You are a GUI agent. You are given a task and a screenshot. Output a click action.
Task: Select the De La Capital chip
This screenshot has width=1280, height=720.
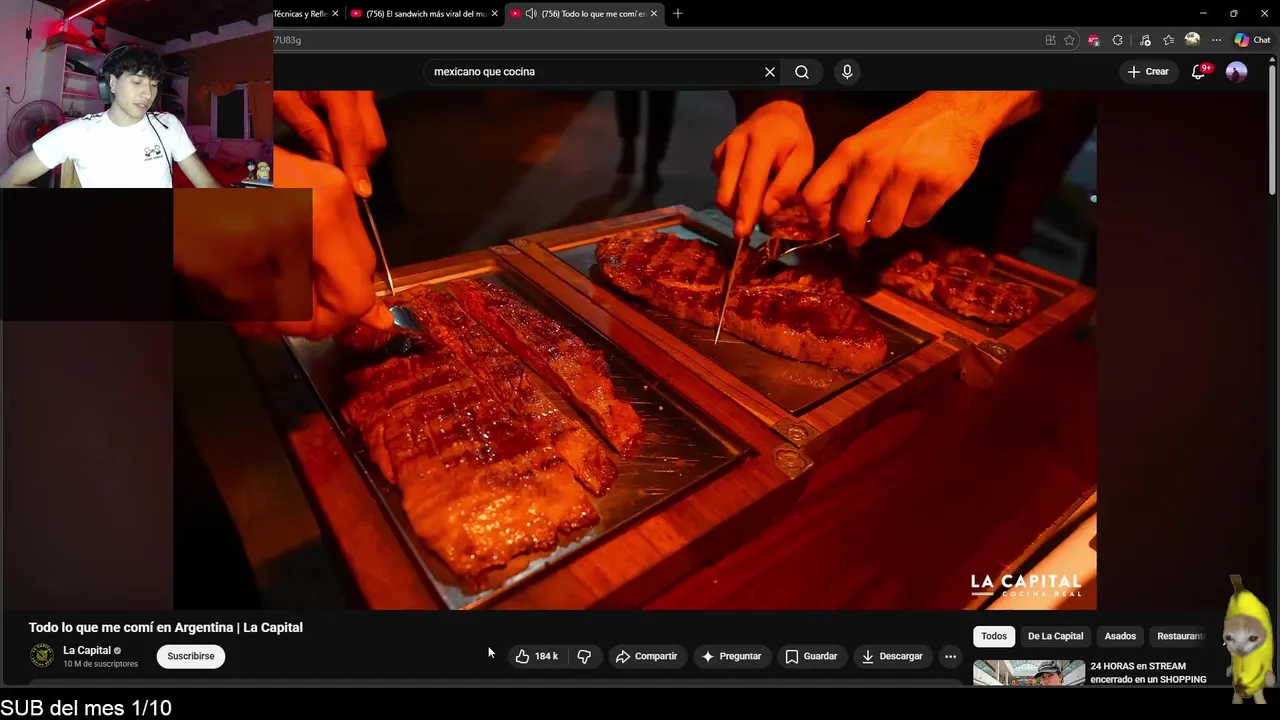click(x=1055, y=636)
